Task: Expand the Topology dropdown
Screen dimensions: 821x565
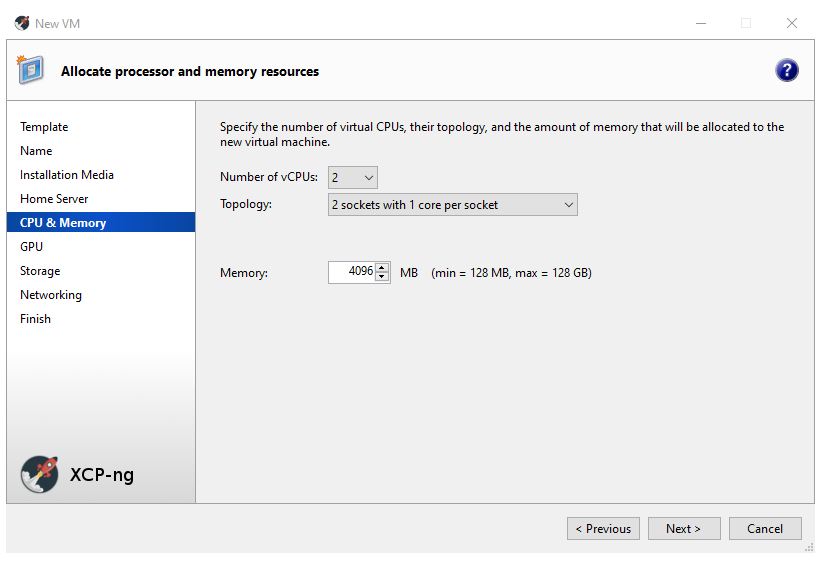Action: pyautogui.click(x=453, y=205)
